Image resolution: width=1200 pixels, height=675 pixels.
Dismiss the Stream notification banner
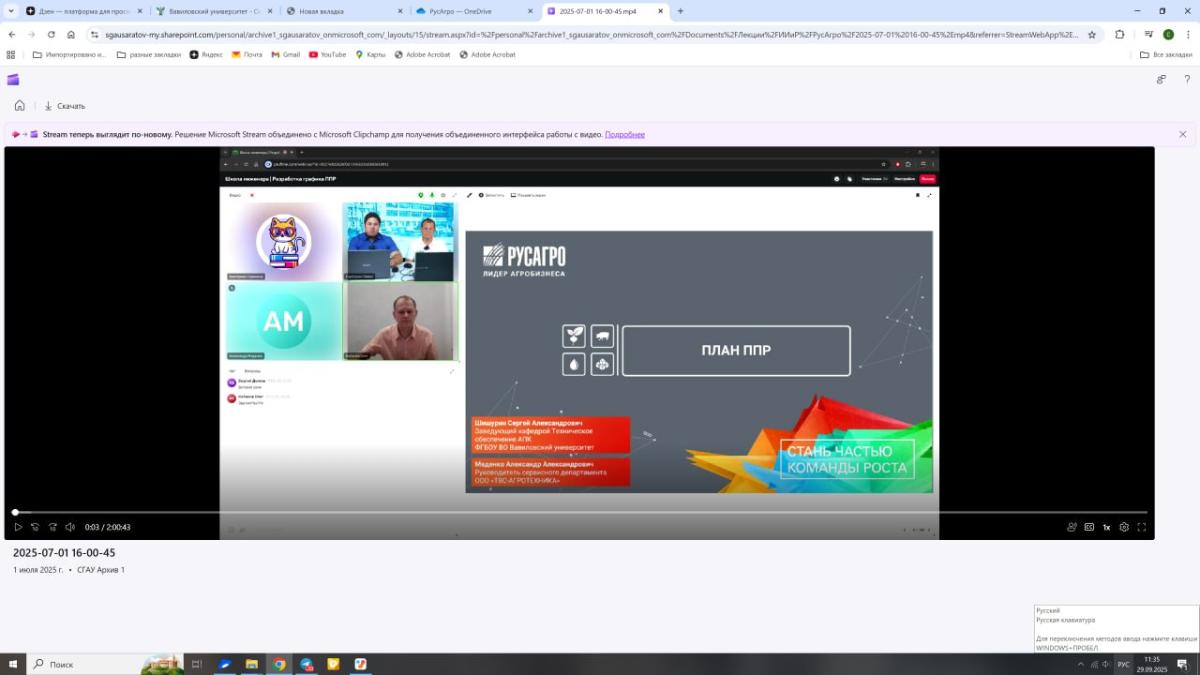[x=1182, y=134]
